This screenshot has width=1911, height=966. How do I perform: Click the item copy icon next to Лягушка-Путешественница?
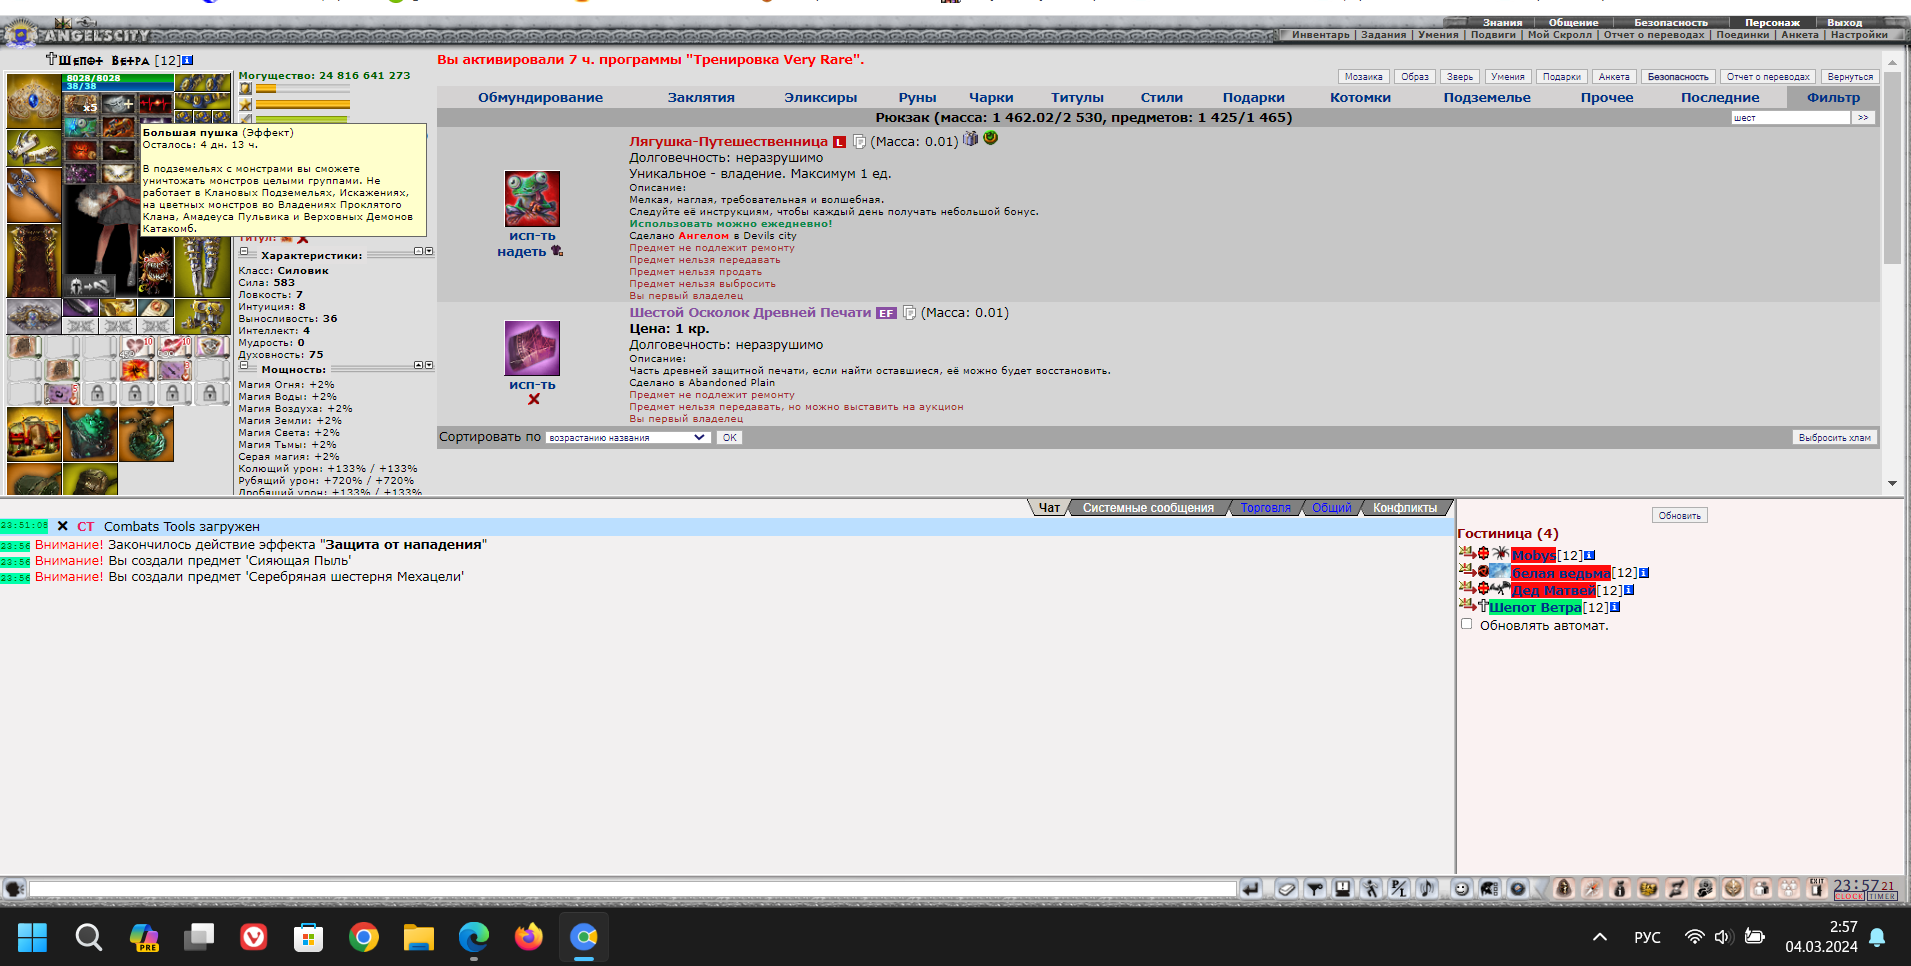[859, 142]
